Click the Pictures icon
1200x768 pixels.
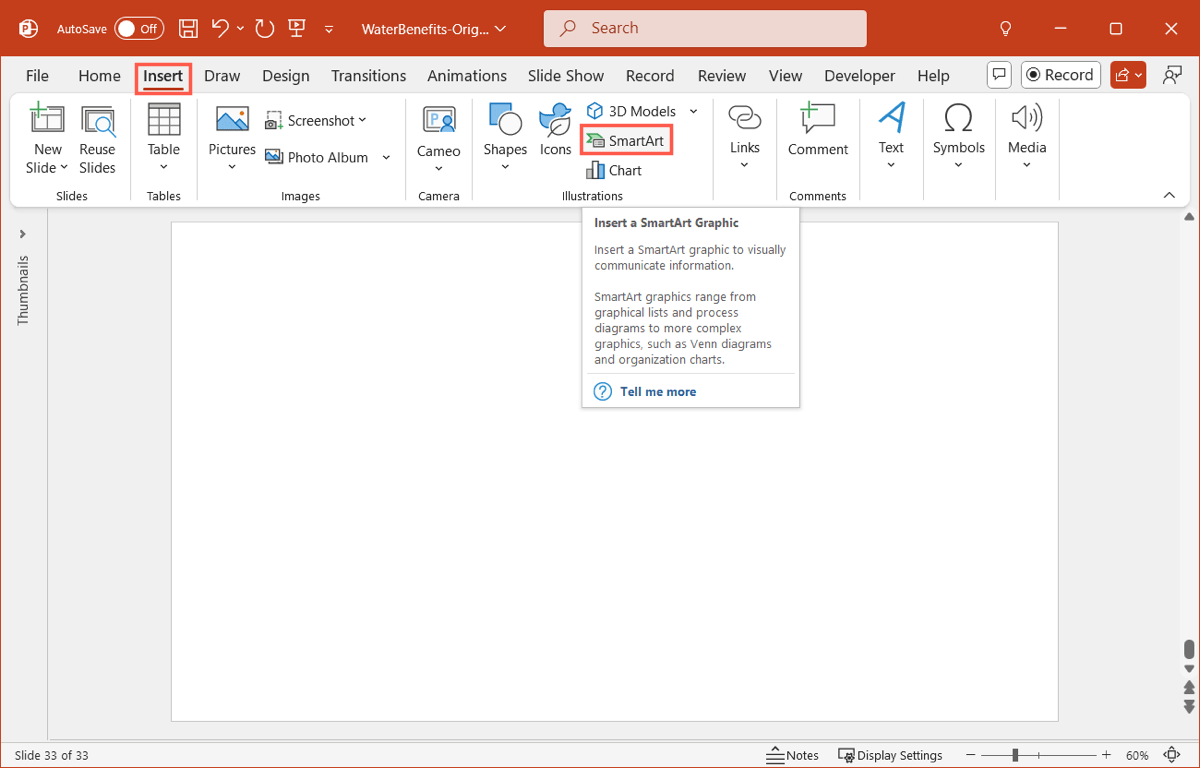click(x=232, y=119)
